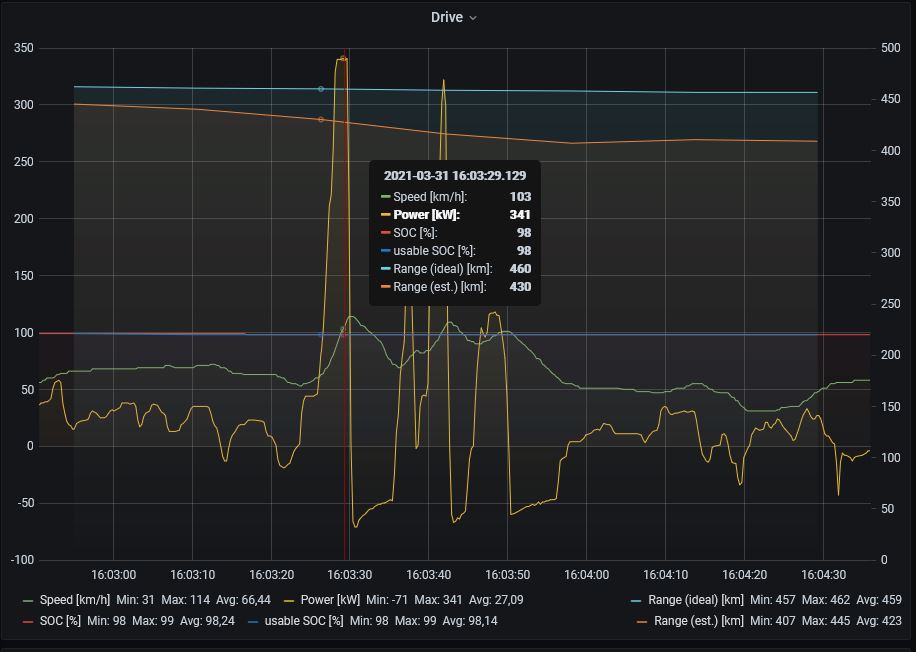Toggle Range (ideal) [km] legend entry
The image size is (916, 652).
[x=696, y=600]
